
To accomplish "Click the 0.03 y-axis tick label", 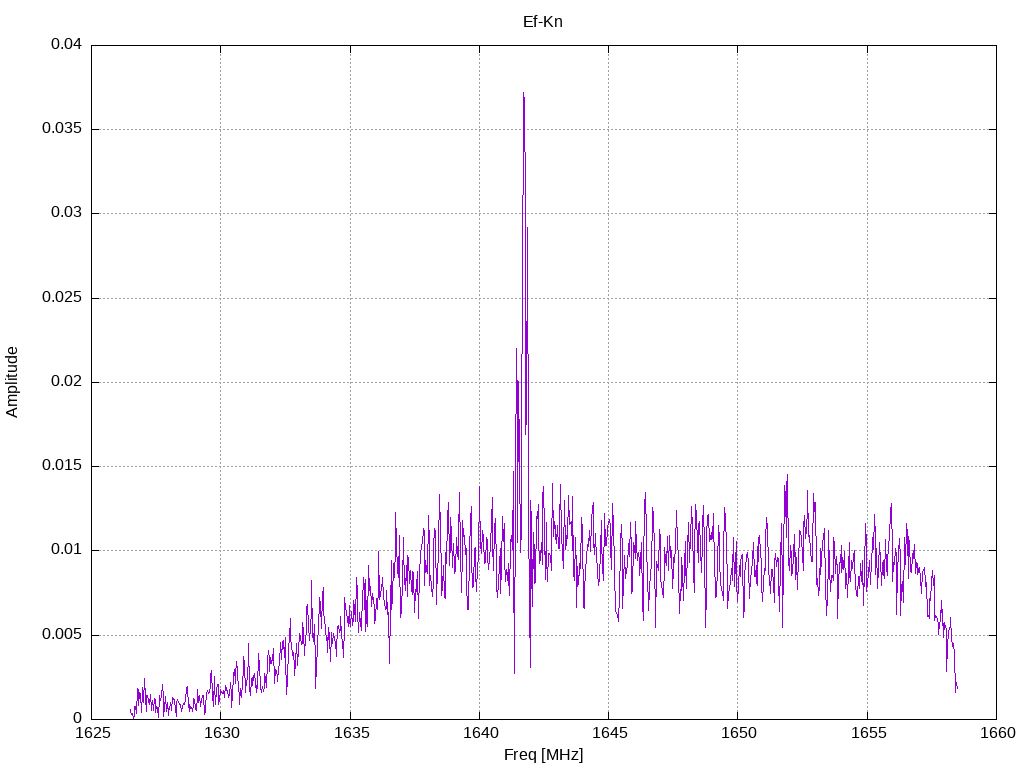I will [x=66, y=213].
